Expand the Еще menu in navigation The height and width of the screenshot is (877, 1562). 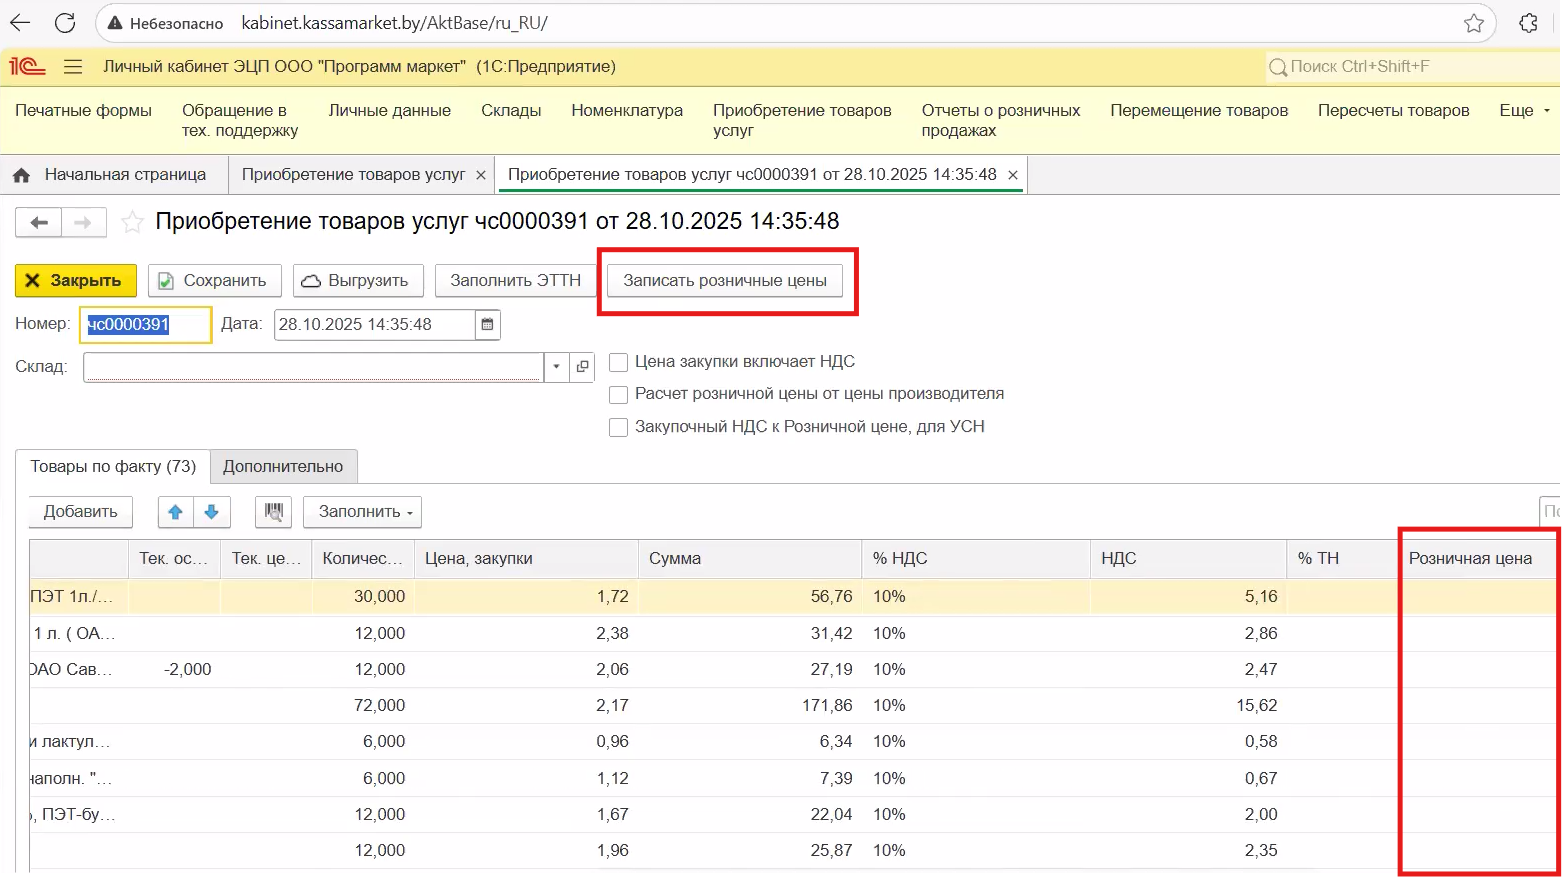1524,111
